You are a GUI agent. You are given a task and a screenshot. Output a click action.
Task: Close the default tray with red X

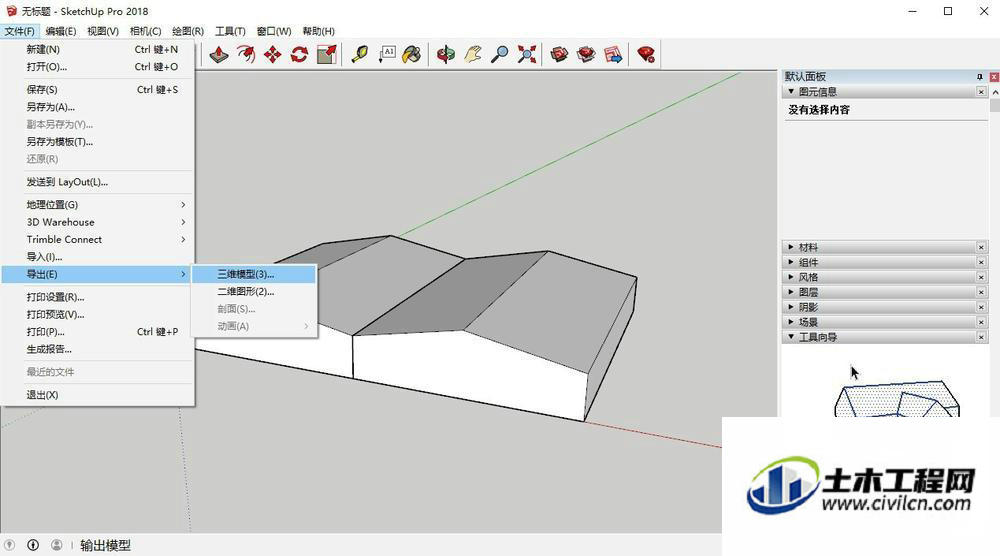point(994,77)
